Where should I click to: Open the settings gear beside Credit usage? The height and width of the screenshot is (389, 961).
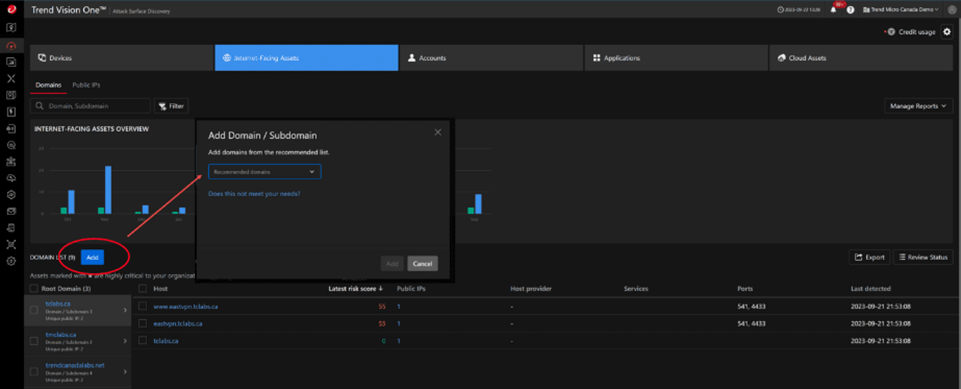(x=947, y=32)
